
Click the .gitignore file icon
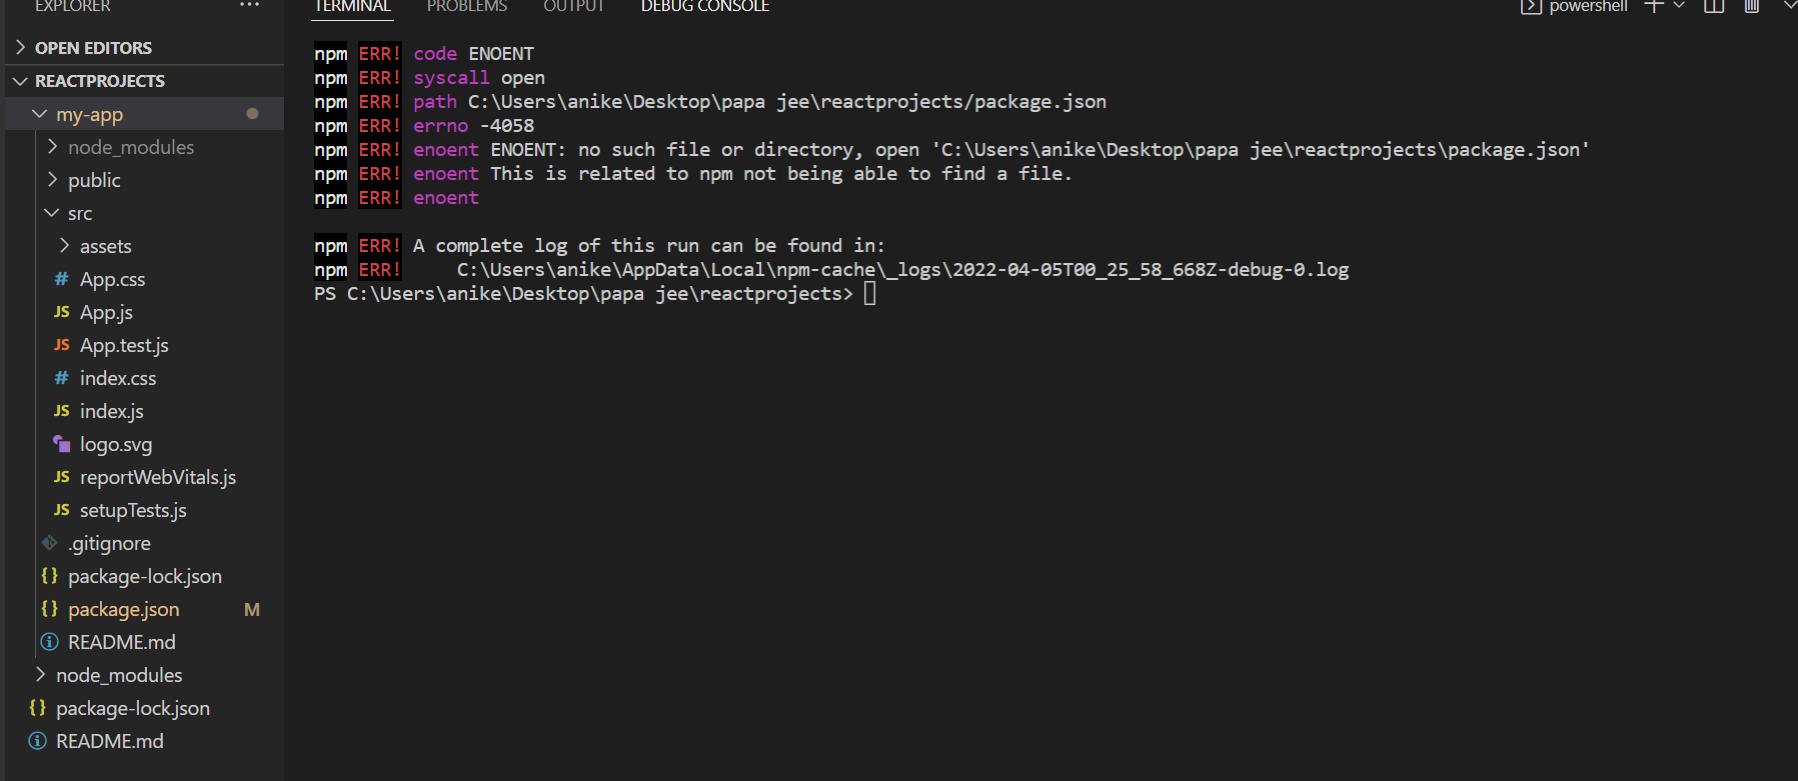coord(49,543)
